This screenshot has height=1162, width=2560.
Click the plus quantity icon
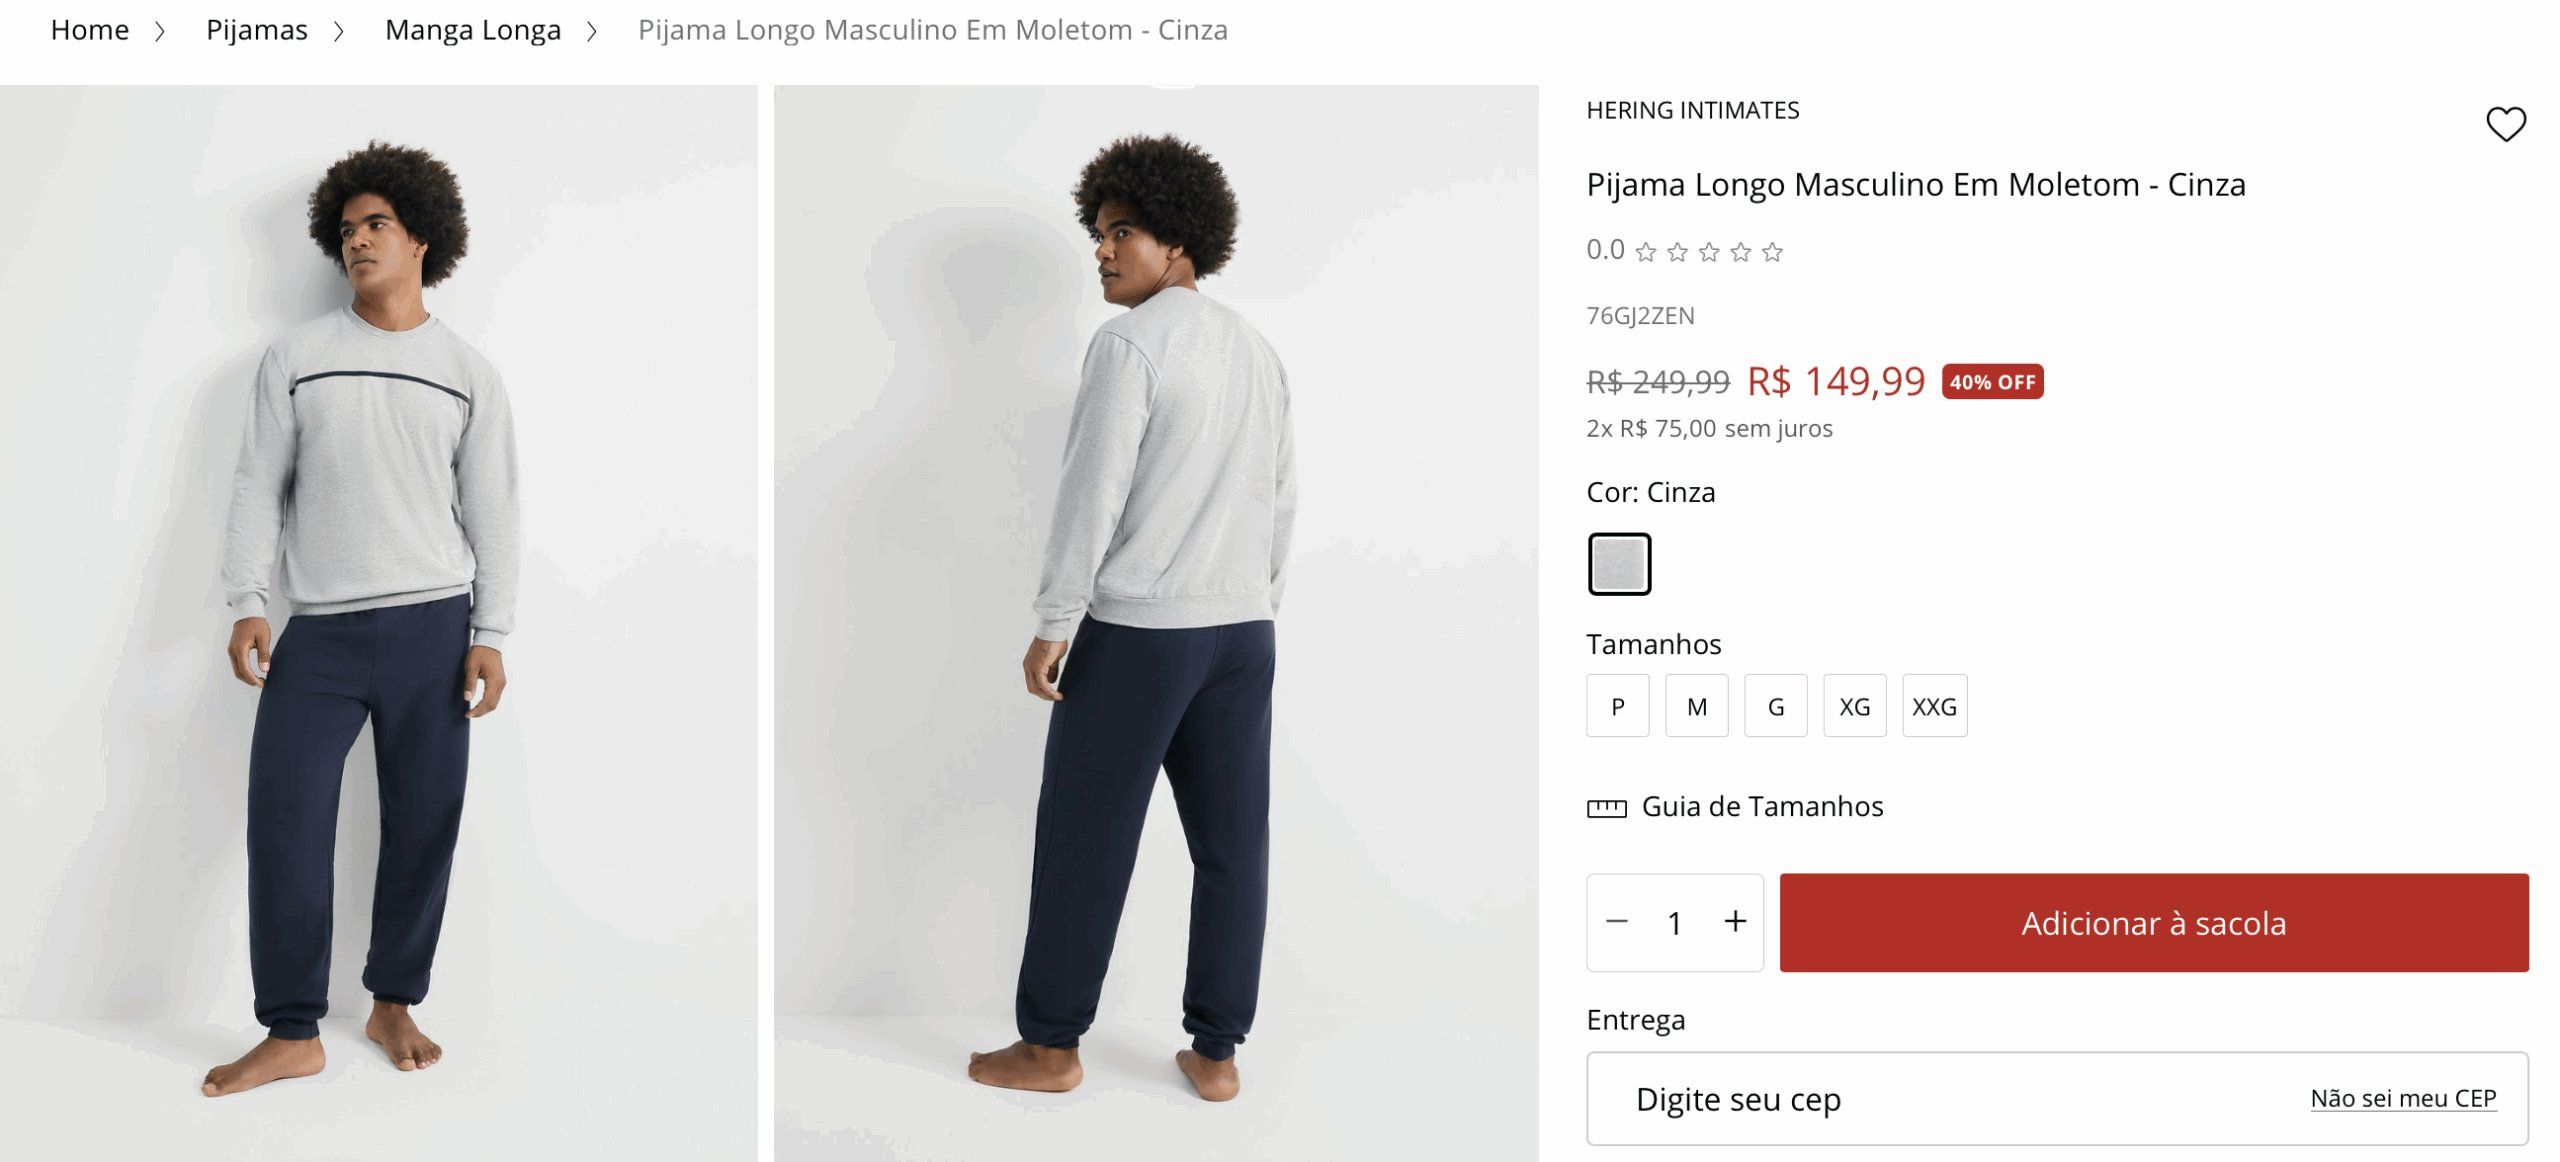[x=1735, y=921]
